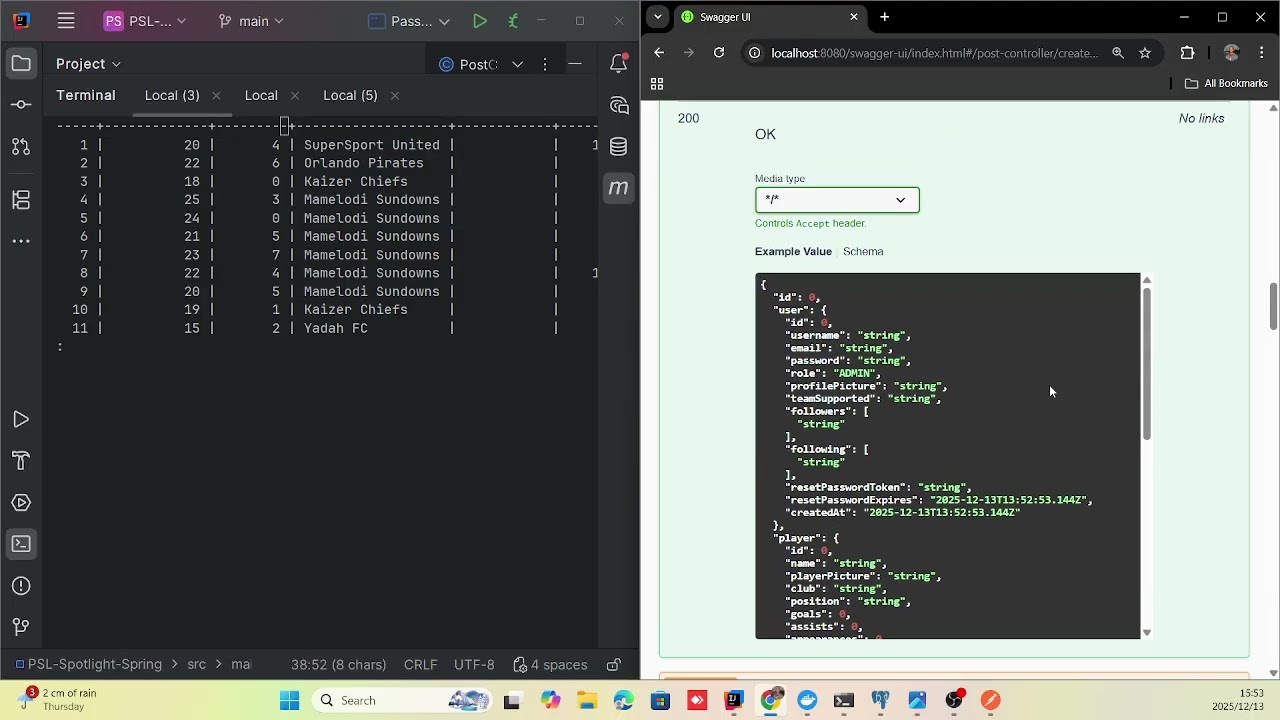Change CRLF line separator in status bar
Image resolution: width=1280 pixels, height=720 pixels.
(421, 665)
